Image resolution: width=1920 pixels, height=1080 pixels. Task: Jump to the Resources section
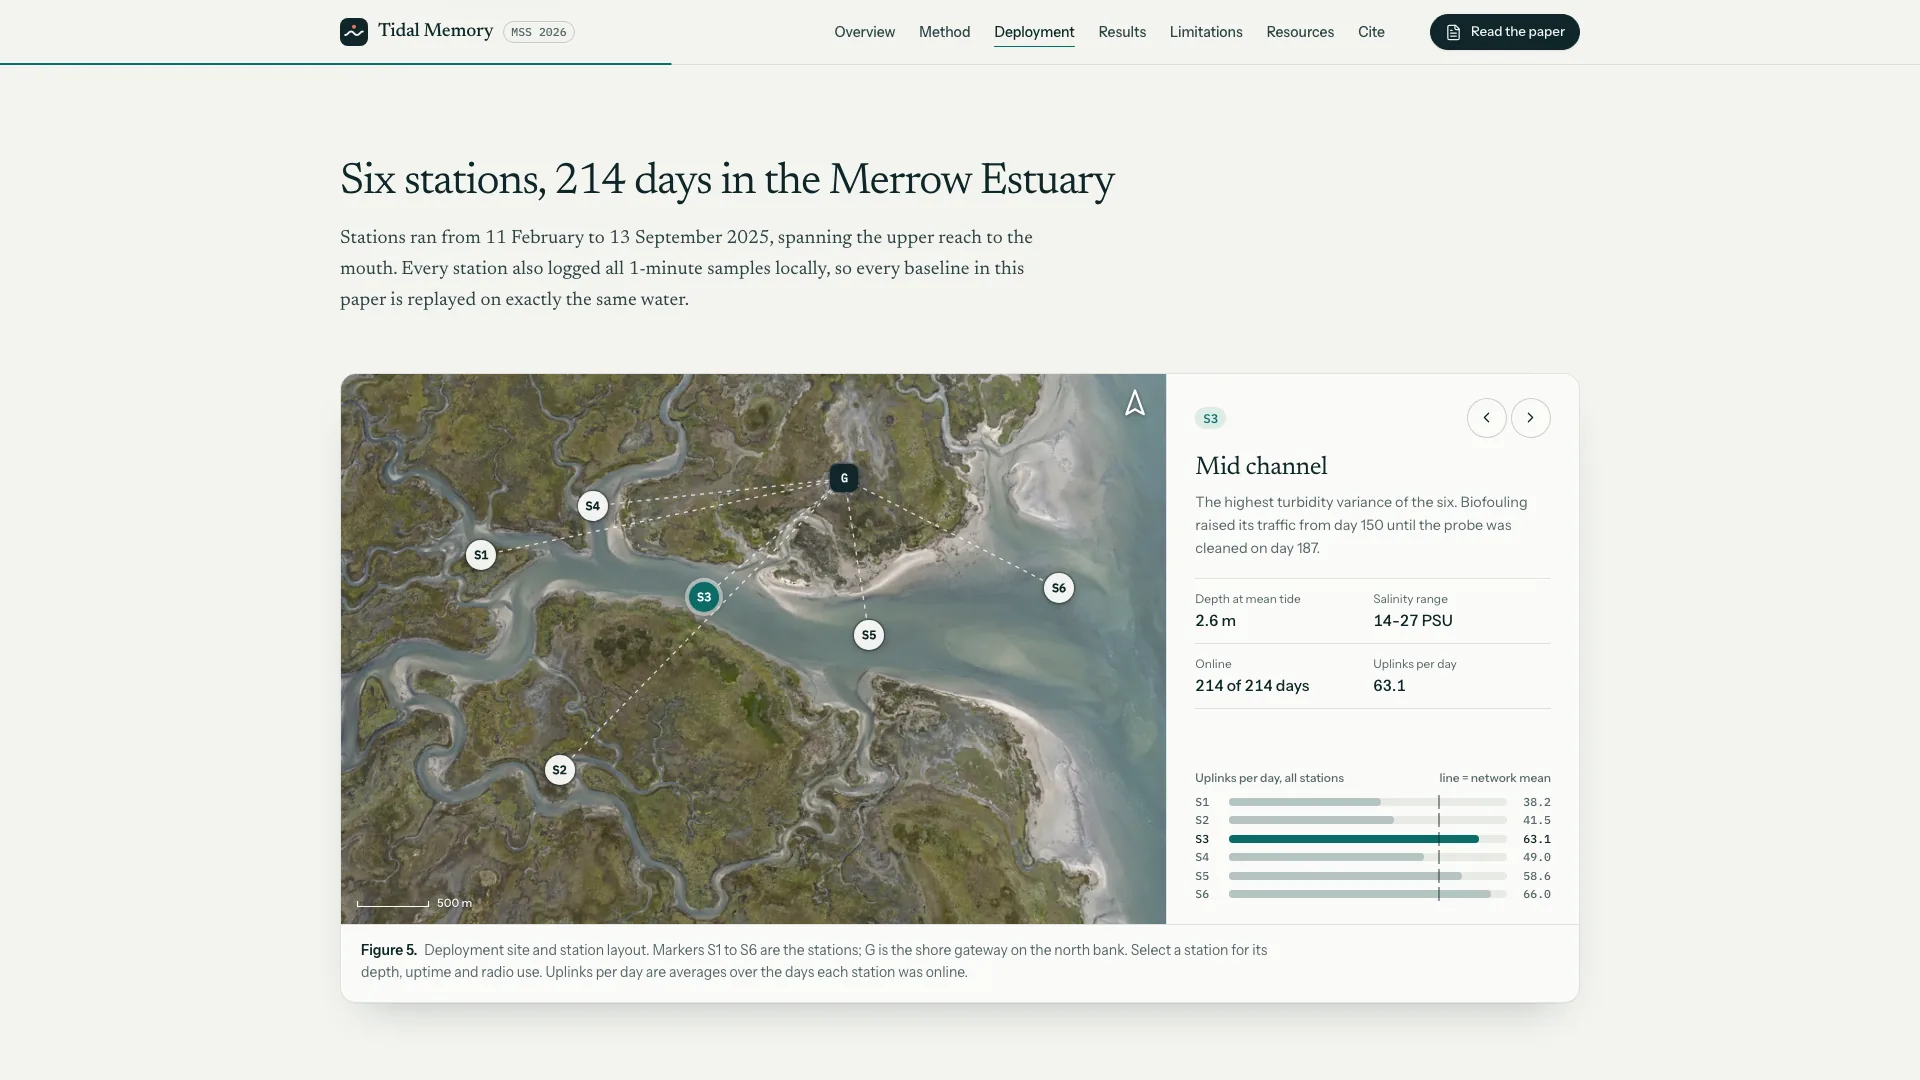click(1300, 32)
